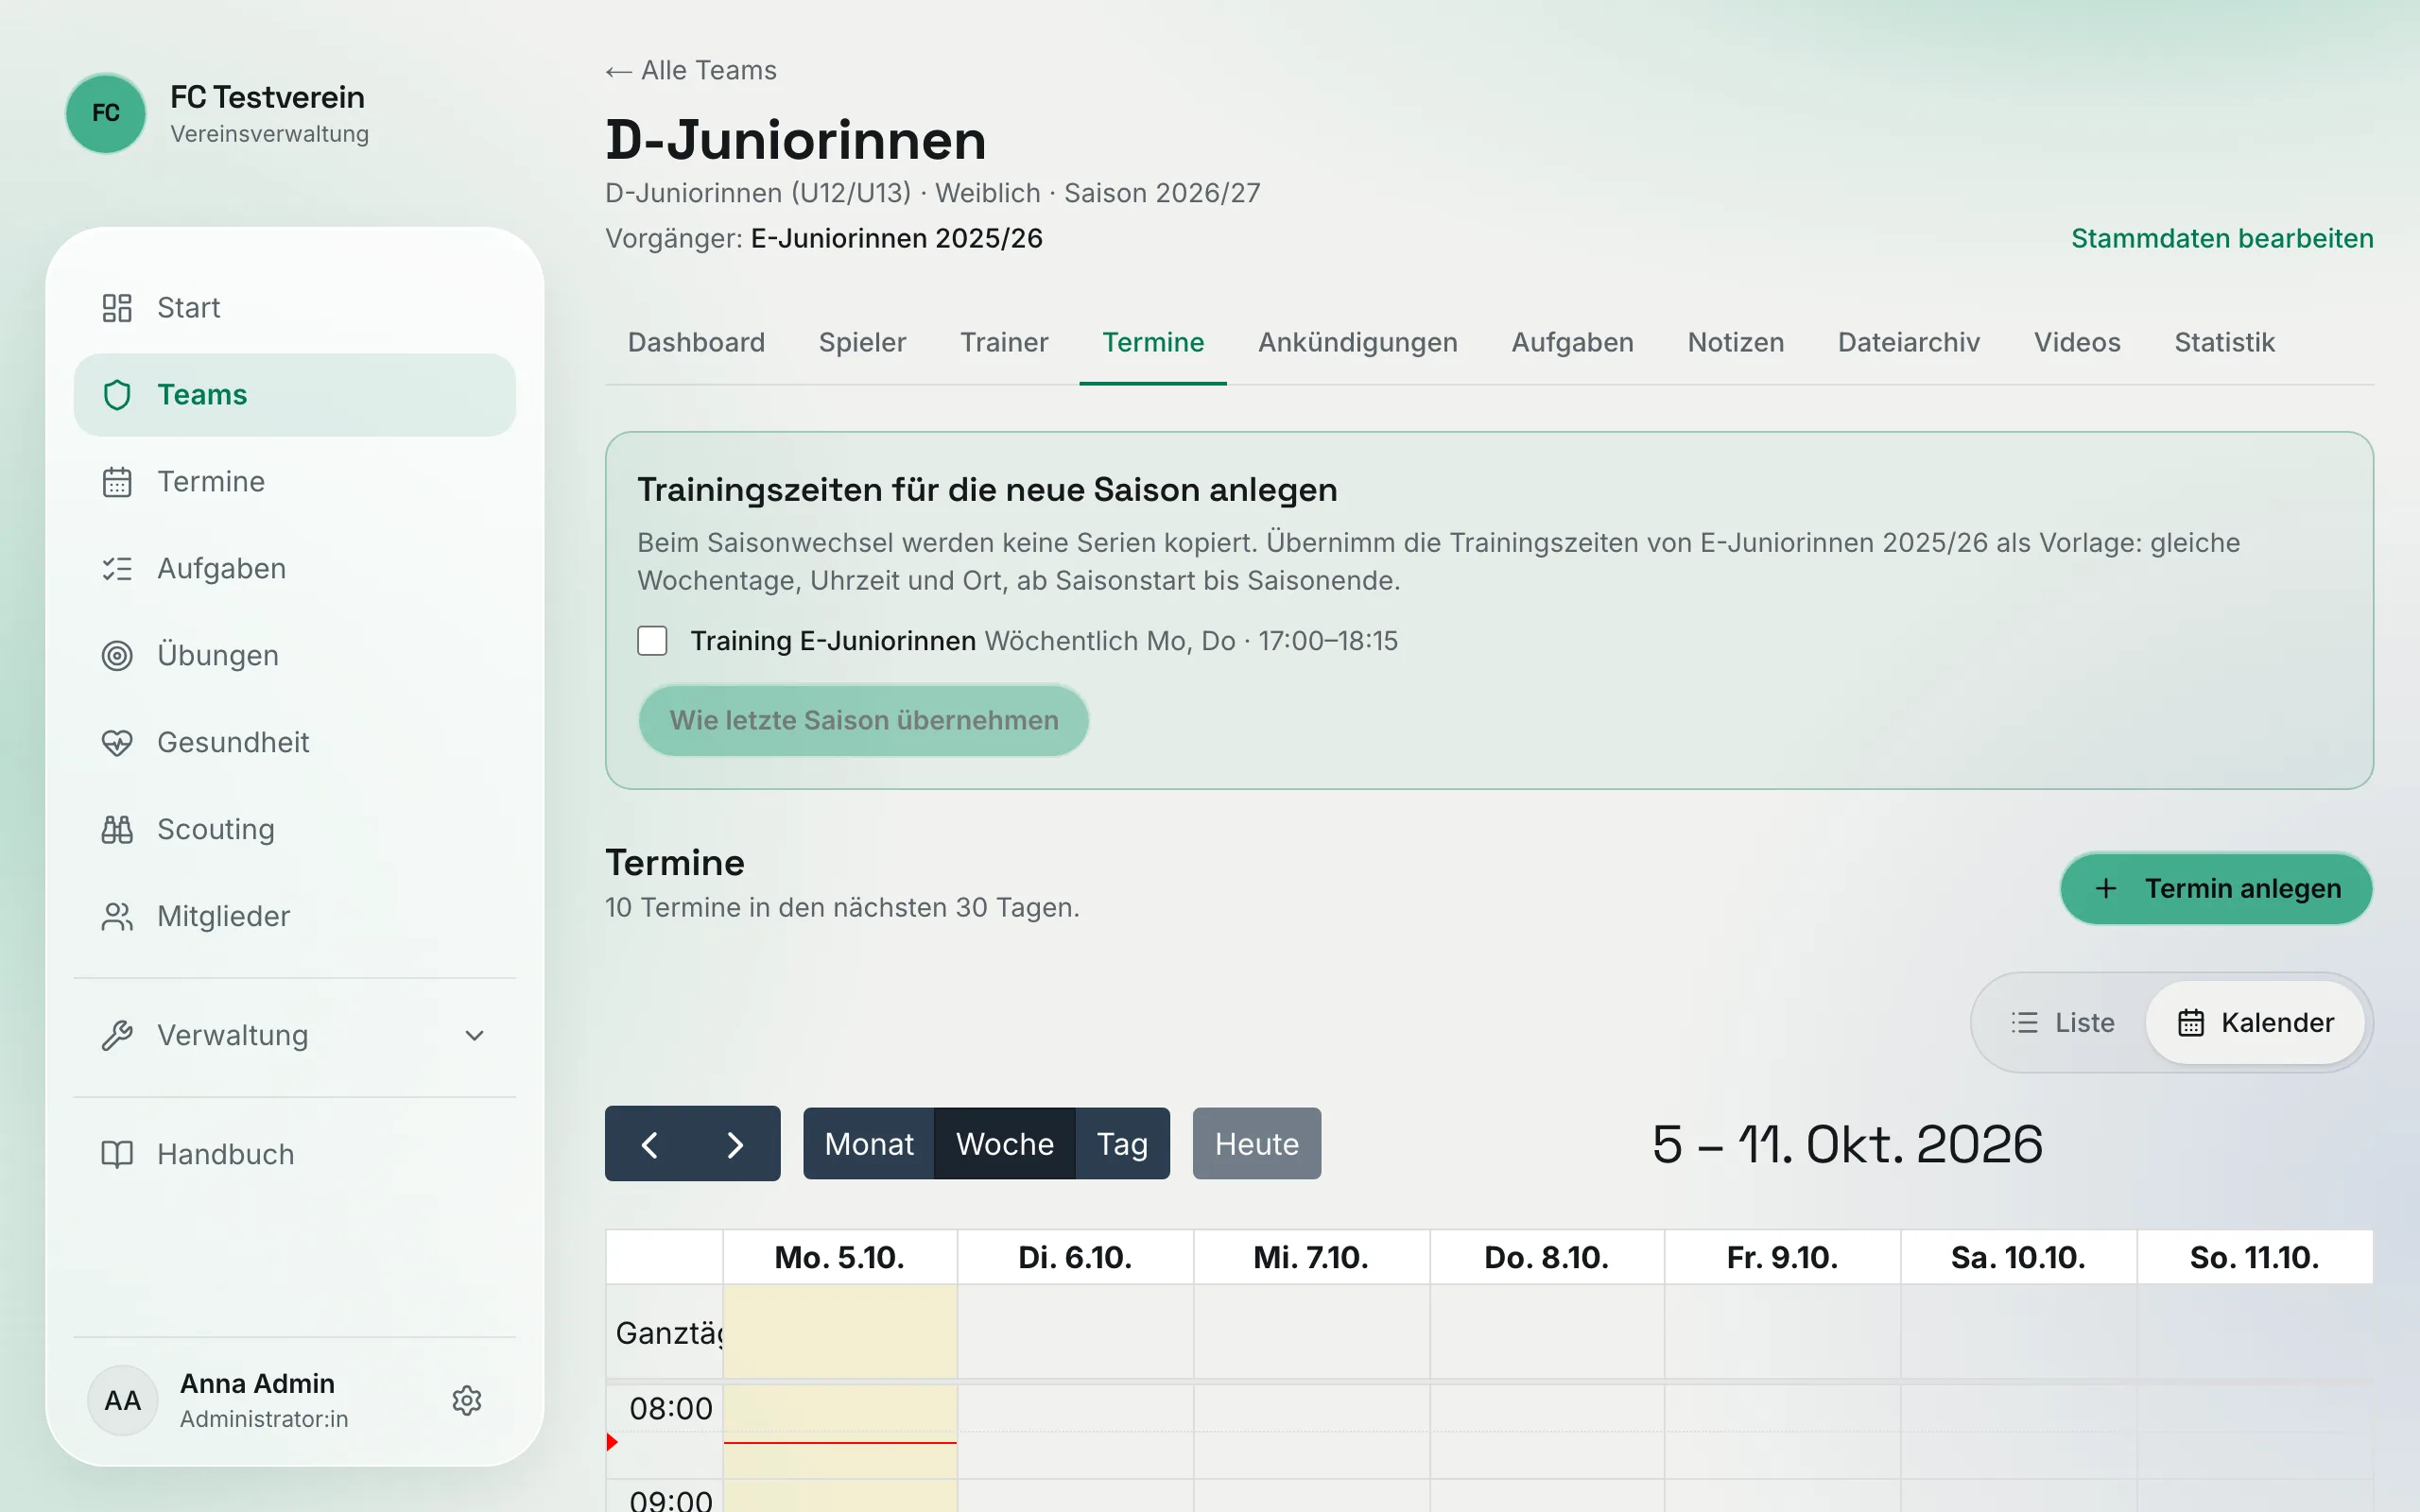
Task: Open the Dateiarchiv tab
Action: (1908, 343)
